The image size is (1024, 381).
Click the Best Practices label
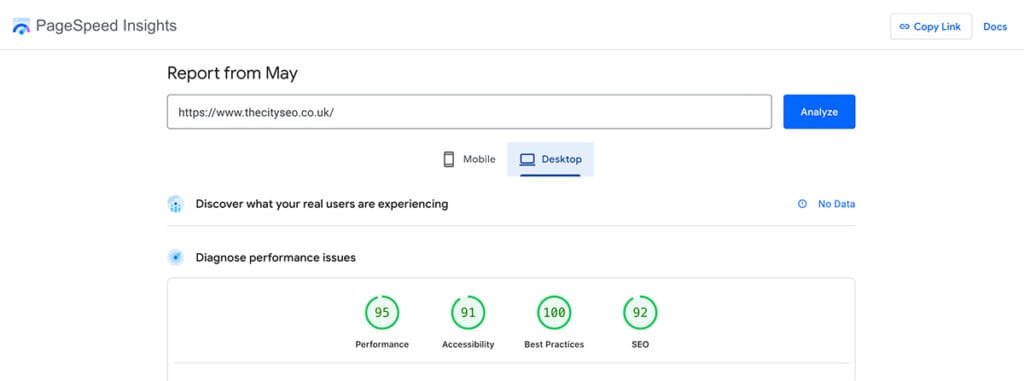click(554, 344)
